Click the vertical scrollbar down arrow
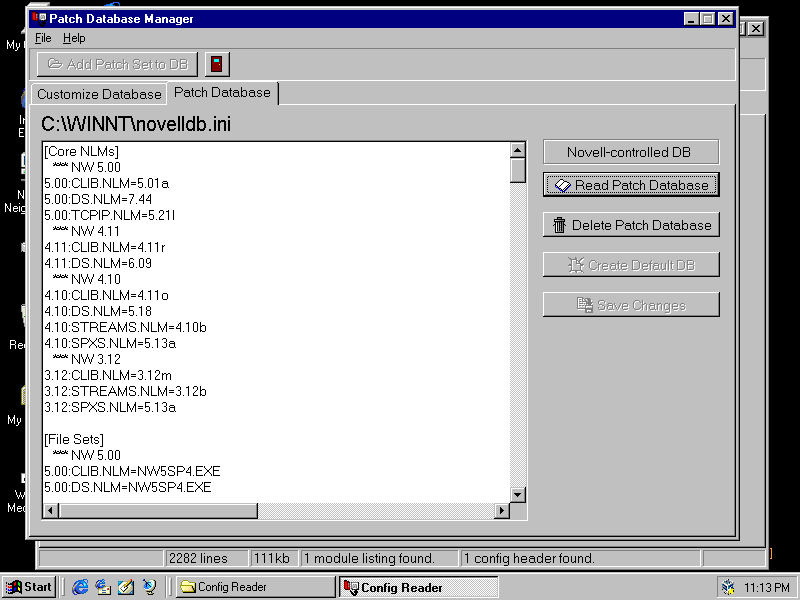800x600 pixels. [517, 494]
